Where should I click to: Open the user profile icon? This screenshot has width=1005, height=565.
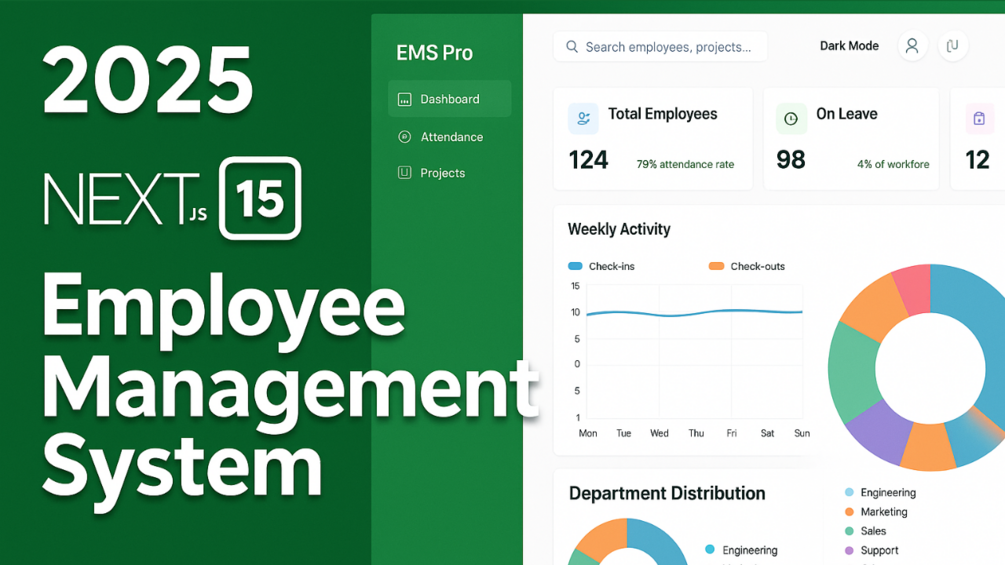(x=912, y=46)
